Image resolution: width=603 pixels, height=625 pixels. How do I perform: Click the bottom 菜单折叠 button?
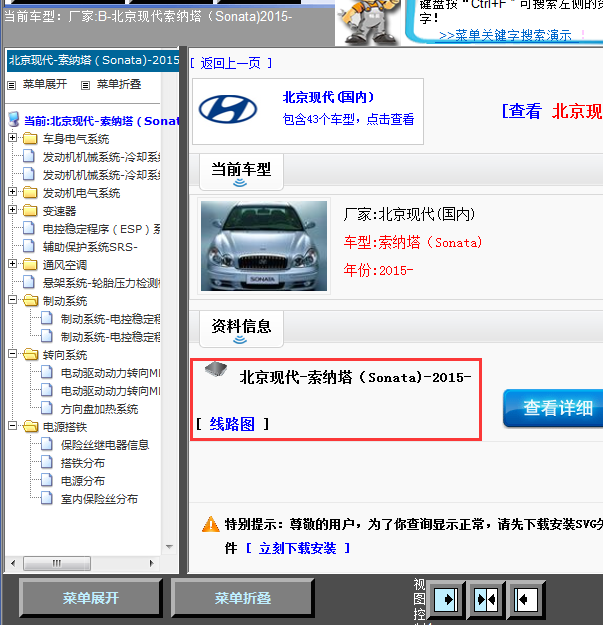pyautogui.click(x=243, y=598)
